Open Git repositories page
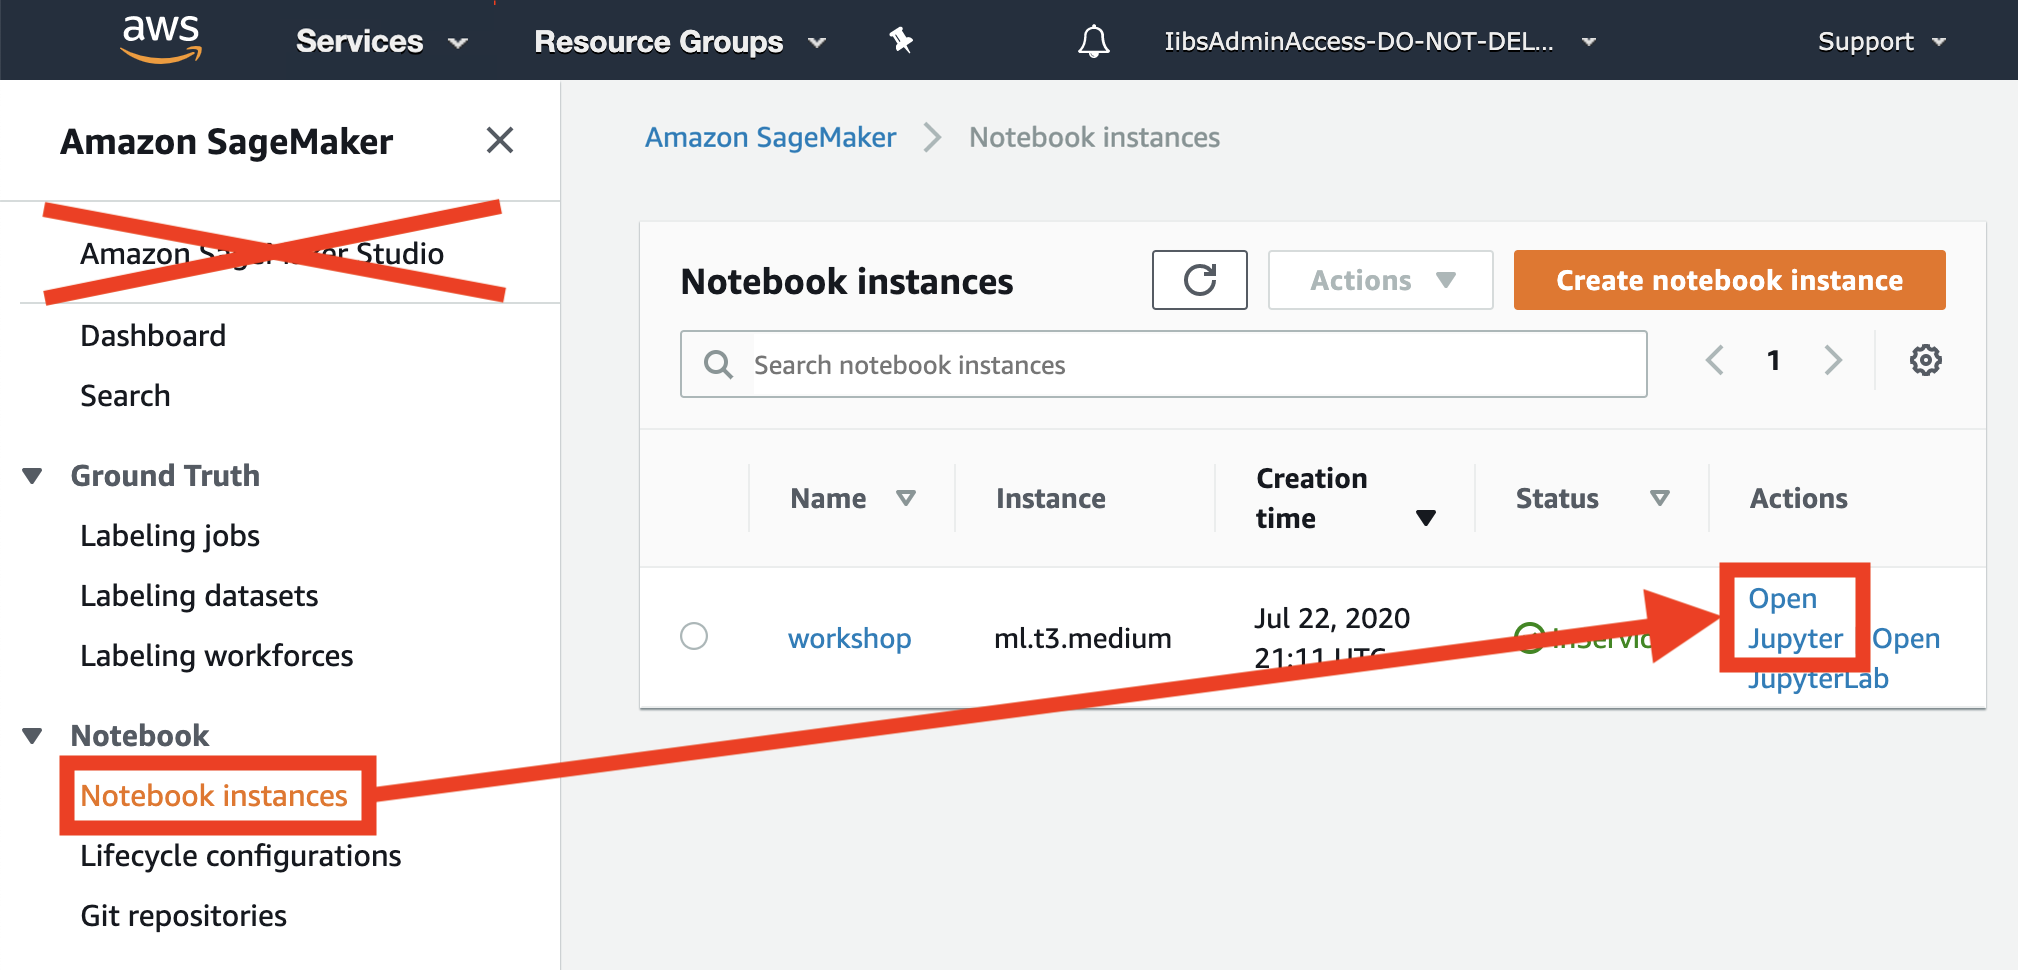 coord(184,916)
